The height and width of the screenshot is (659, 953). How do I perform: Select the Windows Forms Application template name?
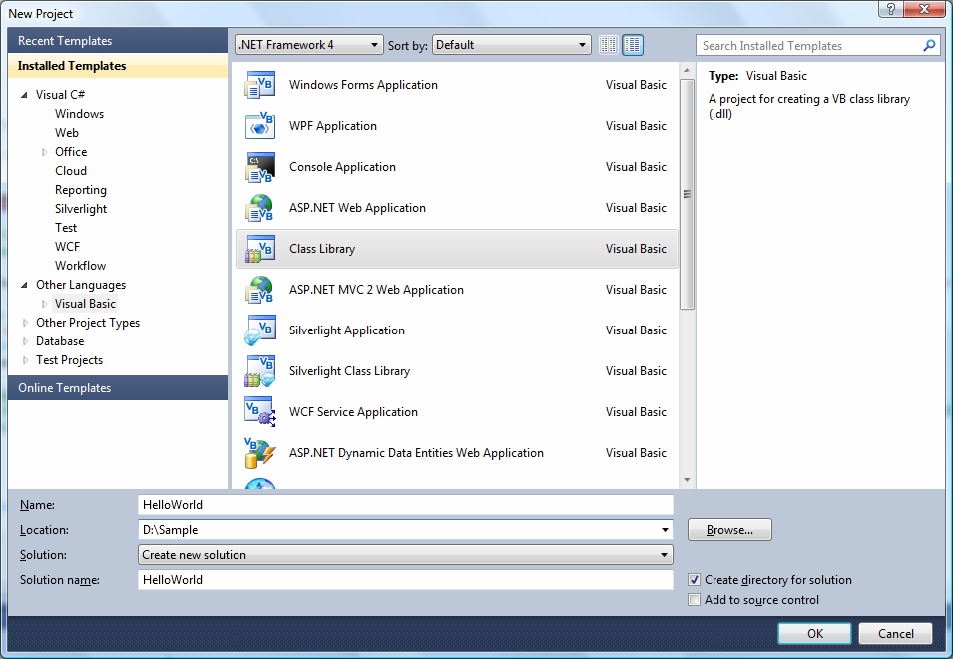tap(363, 85)
